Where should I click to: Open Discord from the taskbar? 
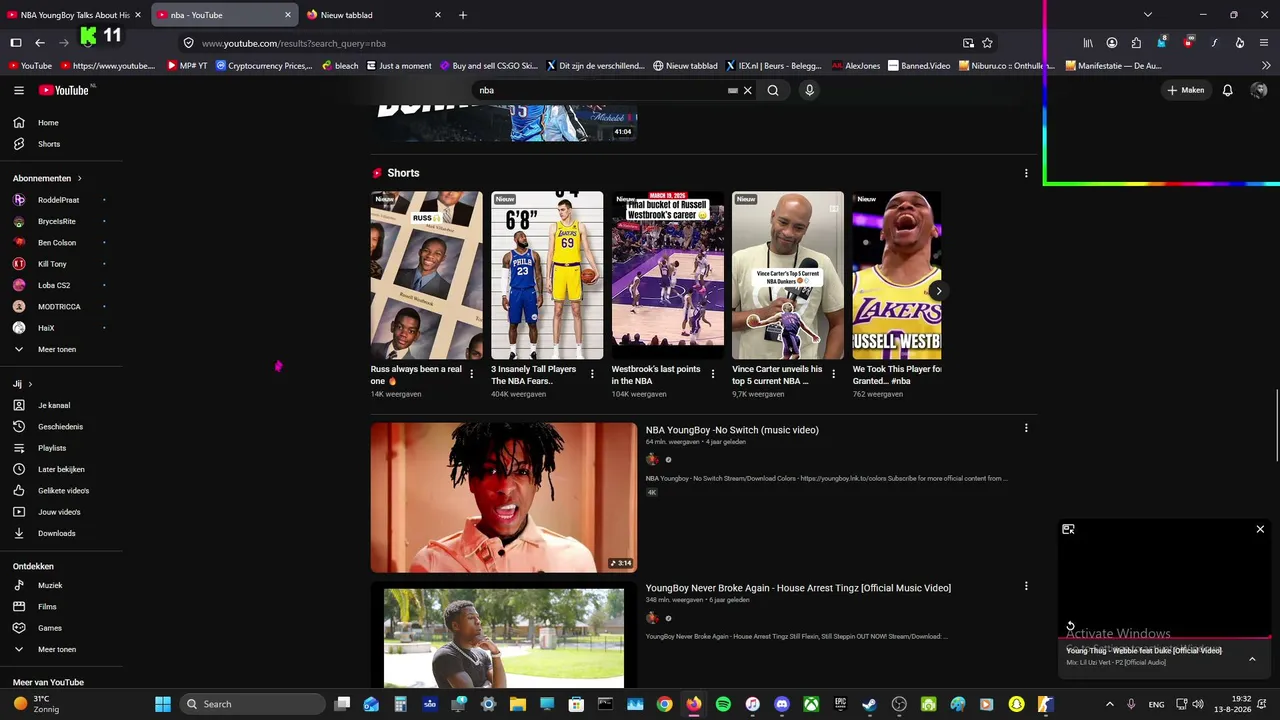[x=782, y=704]
